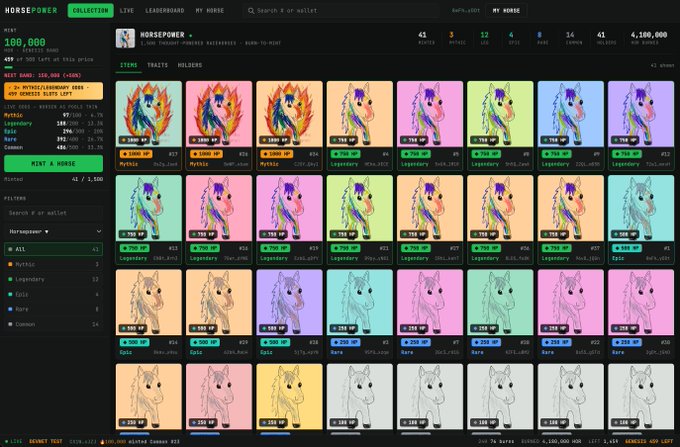680x447 pixels.
Task: Click the Mythic '97/100' live odds row
Action: 53,115
